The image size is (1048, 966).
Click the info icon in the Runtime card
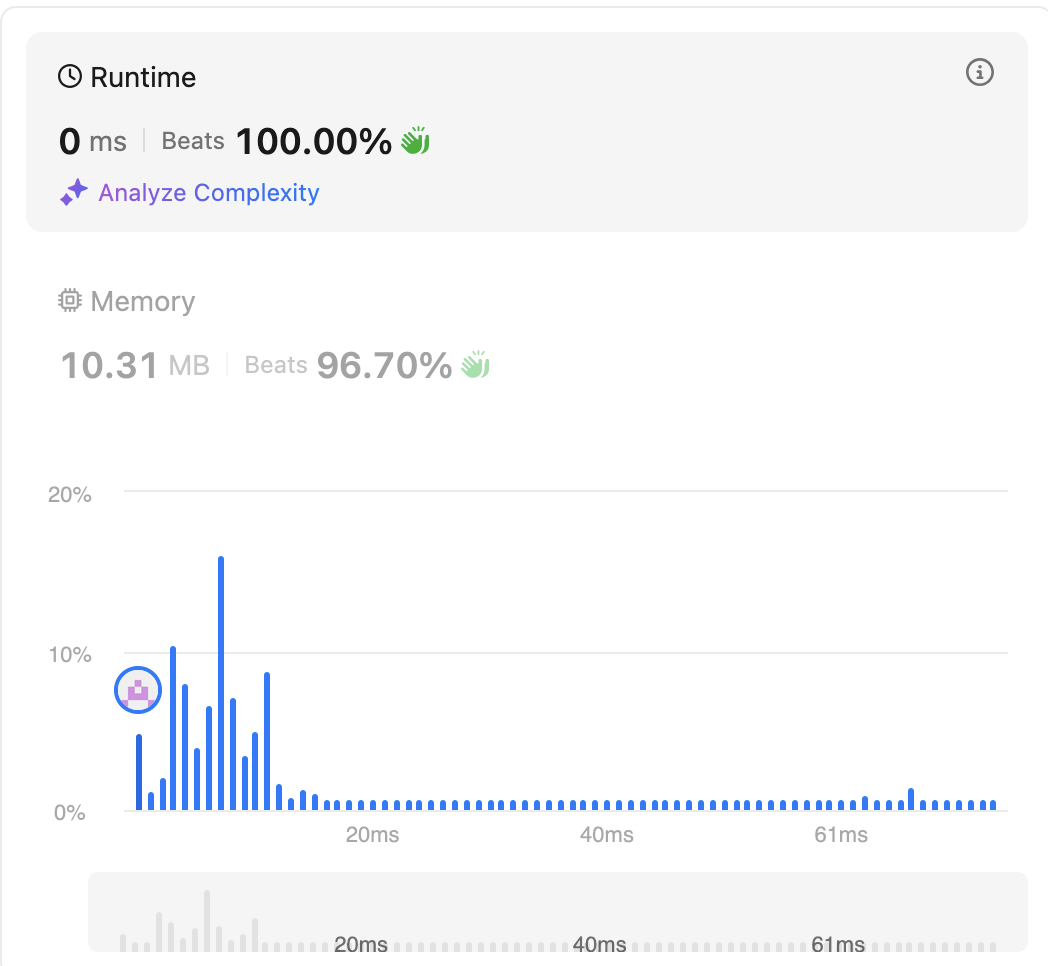click(980, 72)
